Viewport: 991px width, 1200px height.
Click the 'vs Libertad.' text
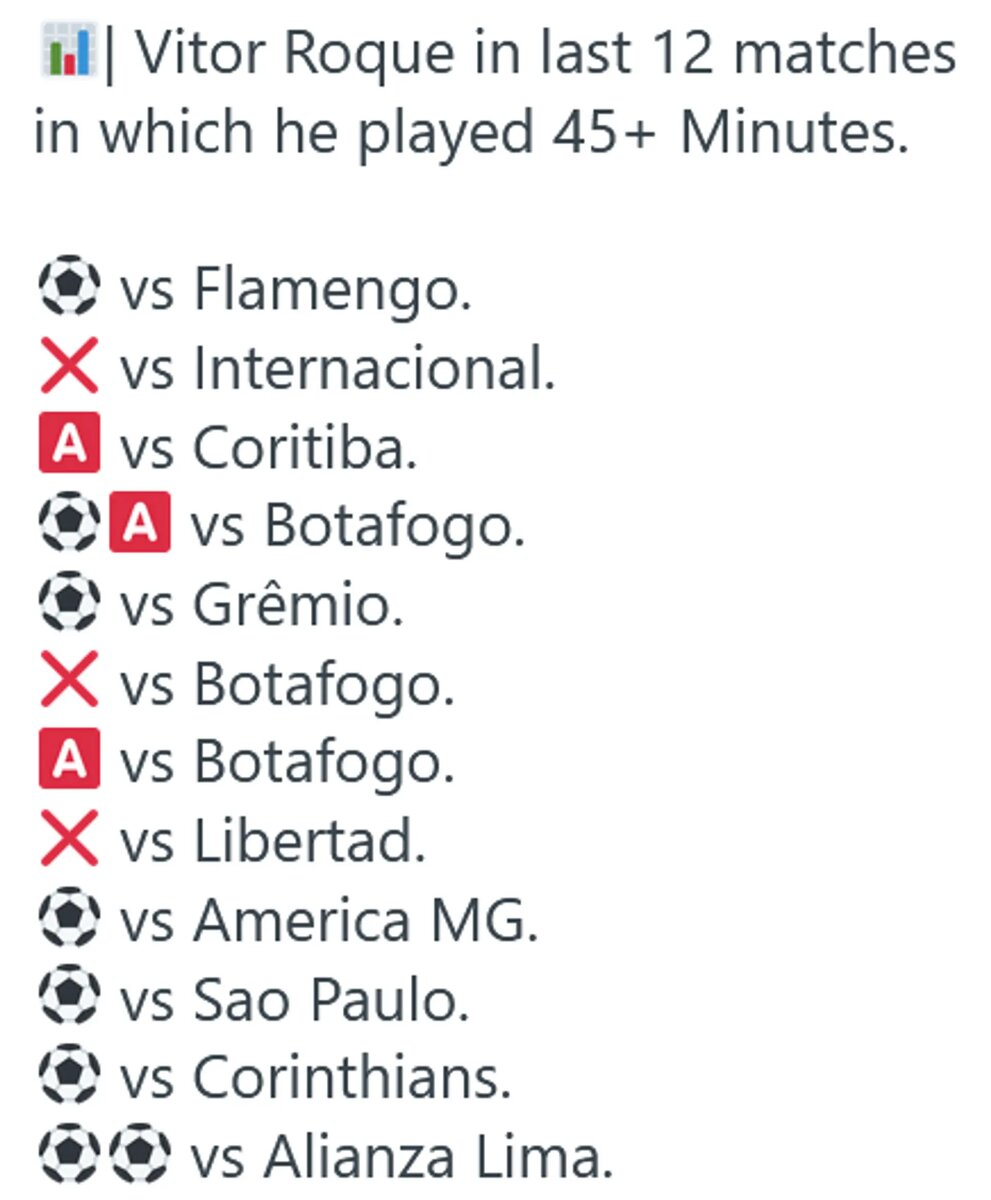coord(273,842)
